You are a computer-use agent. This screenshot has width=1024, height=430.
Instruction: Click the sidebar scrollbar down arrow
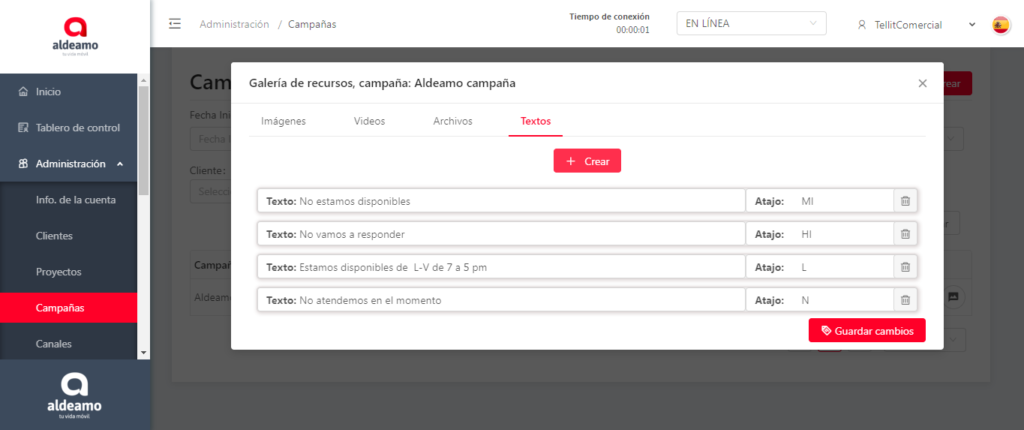pyautogui.click(x=144, y=352)
